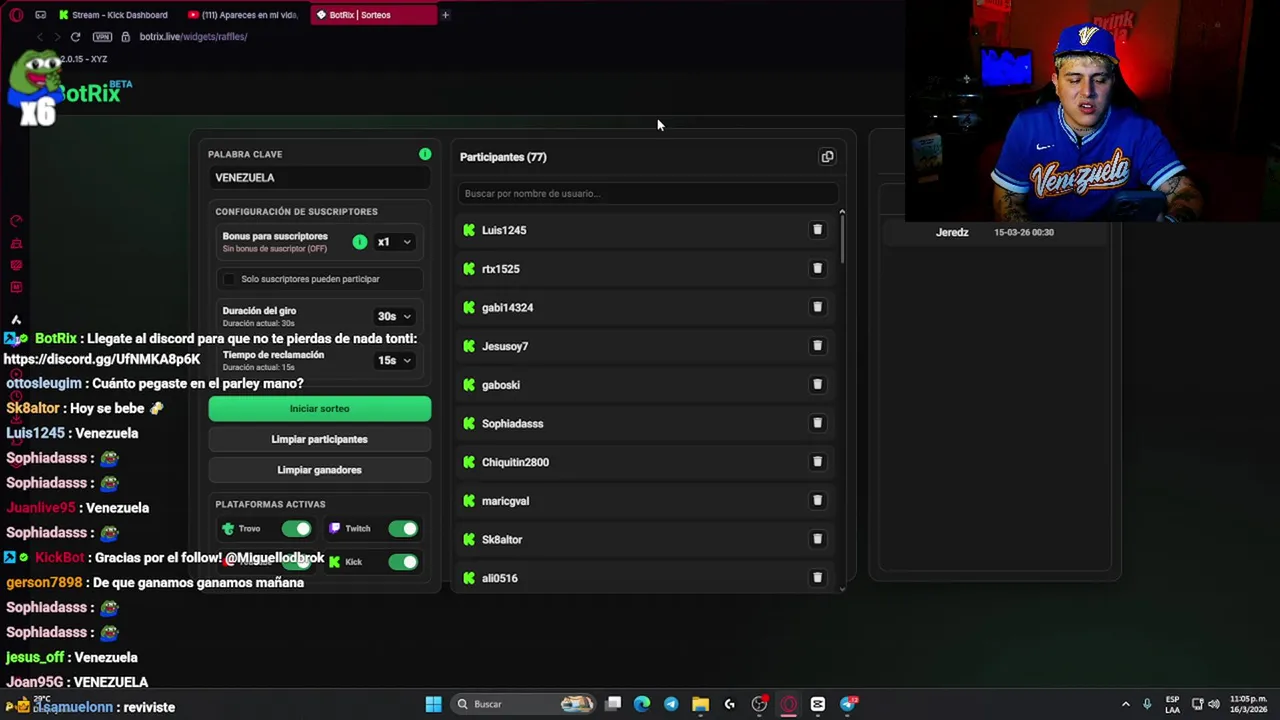Click the Limpiar ganadores button
Viewport: 1280px width, 720px height.
click(320, 470)
